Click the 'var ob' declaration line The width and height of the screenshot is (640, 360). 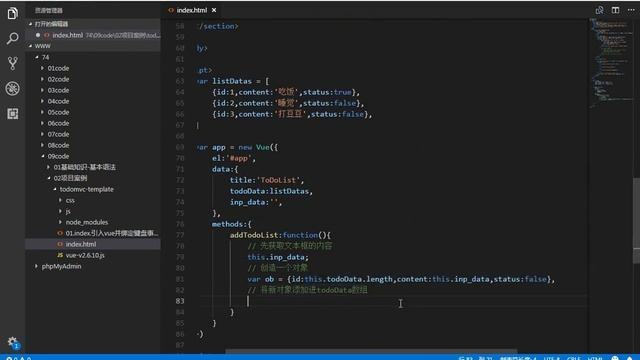(401, 279)
